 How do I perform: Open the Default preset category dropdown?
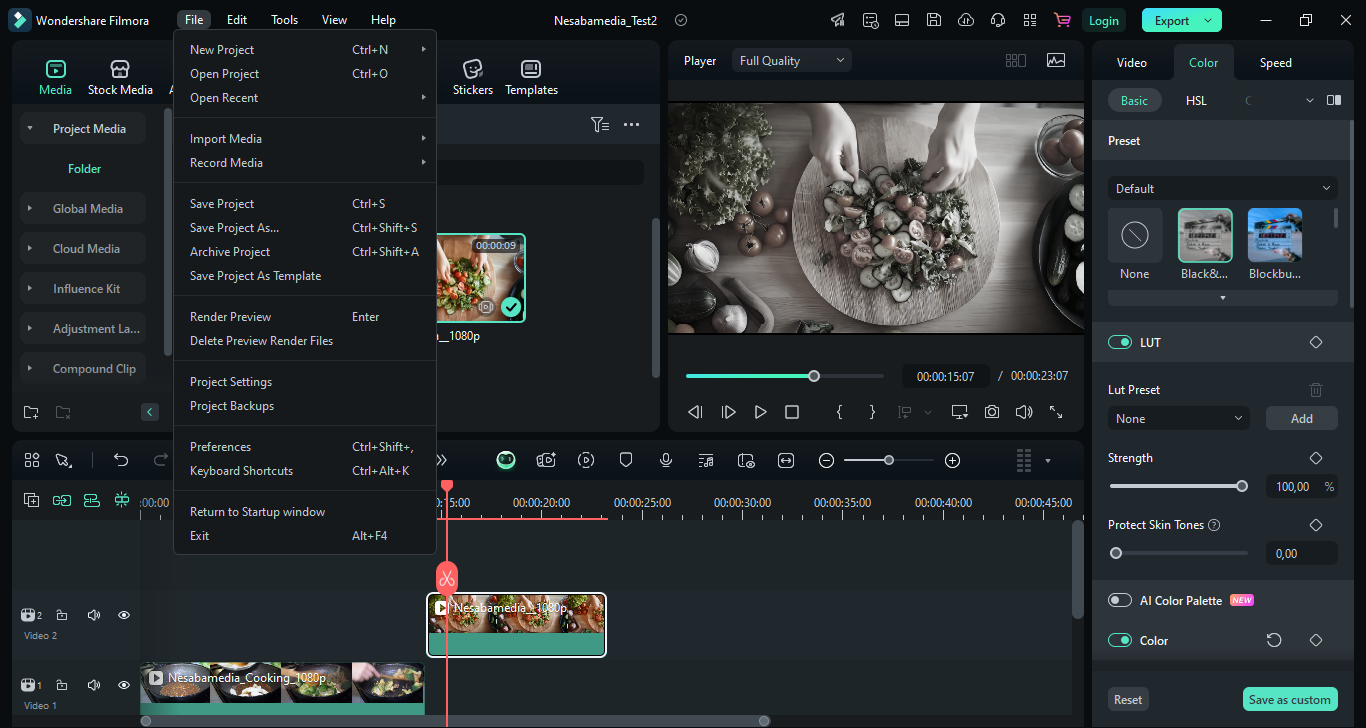pyautogui.click(x=1222, y=188)
